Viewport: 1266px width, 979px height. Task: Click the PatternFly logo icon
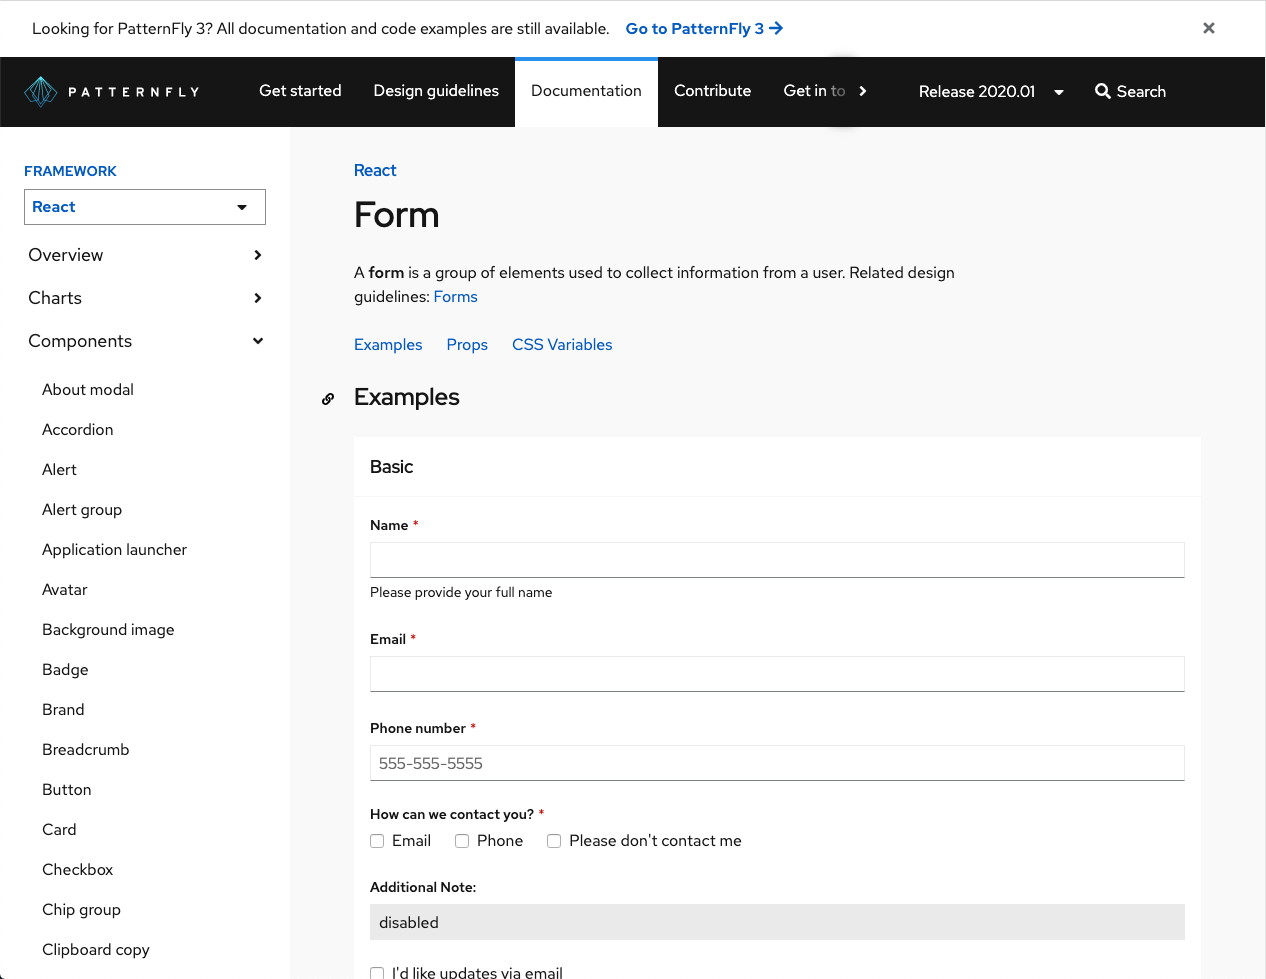40,92
